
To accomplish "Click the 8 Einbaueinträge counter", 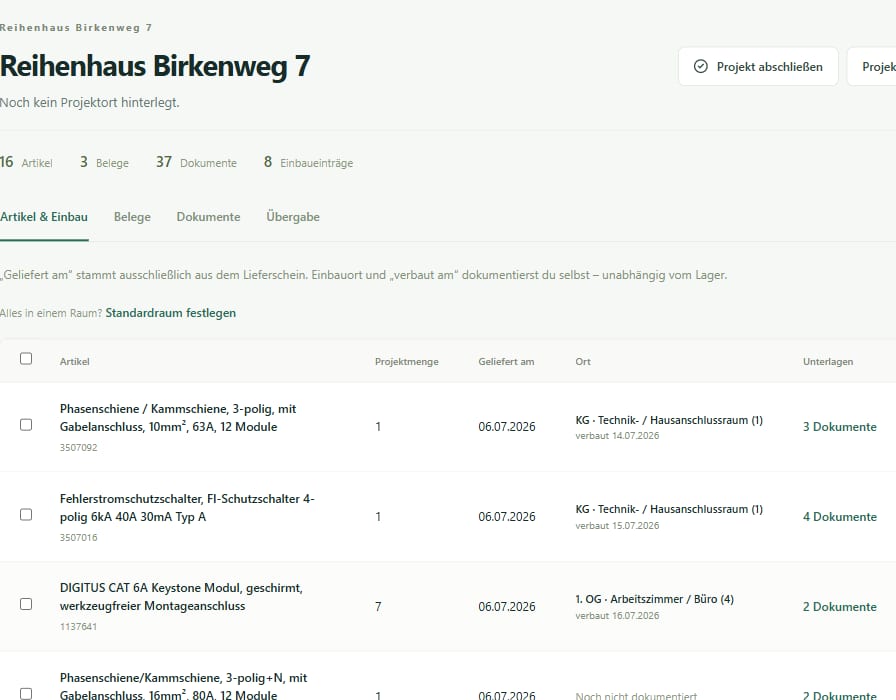I will (x=308, y=162).
